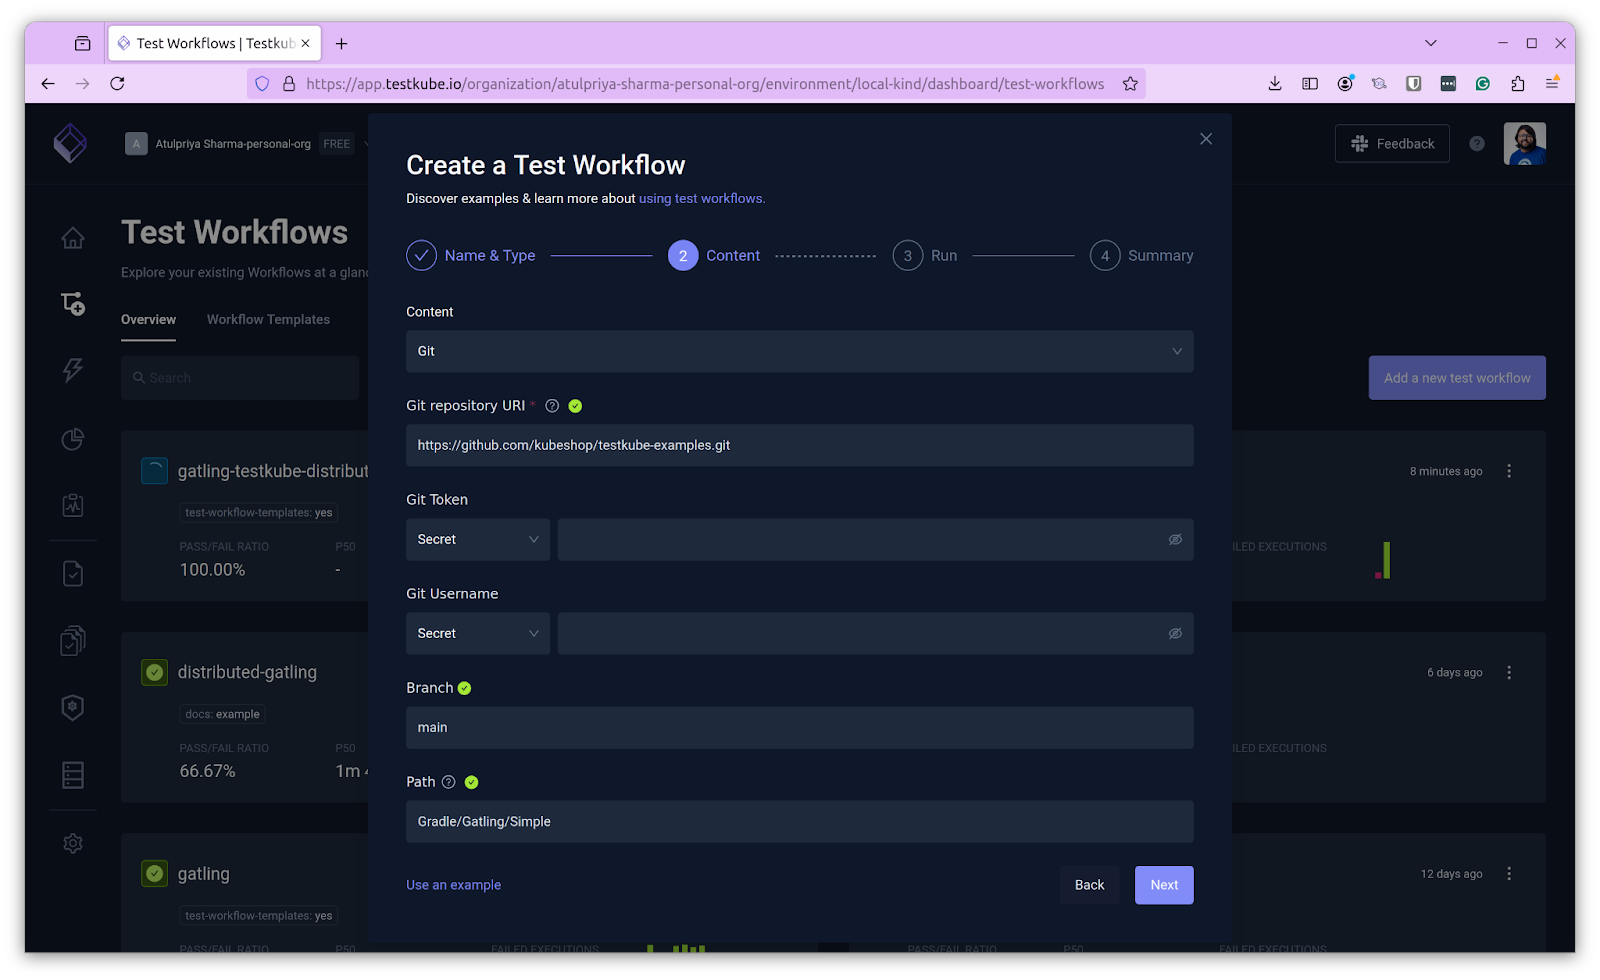Viewport: 1600px width, 980px height.
Task: Click the Testkube logo icon
Action: point(70,143)
